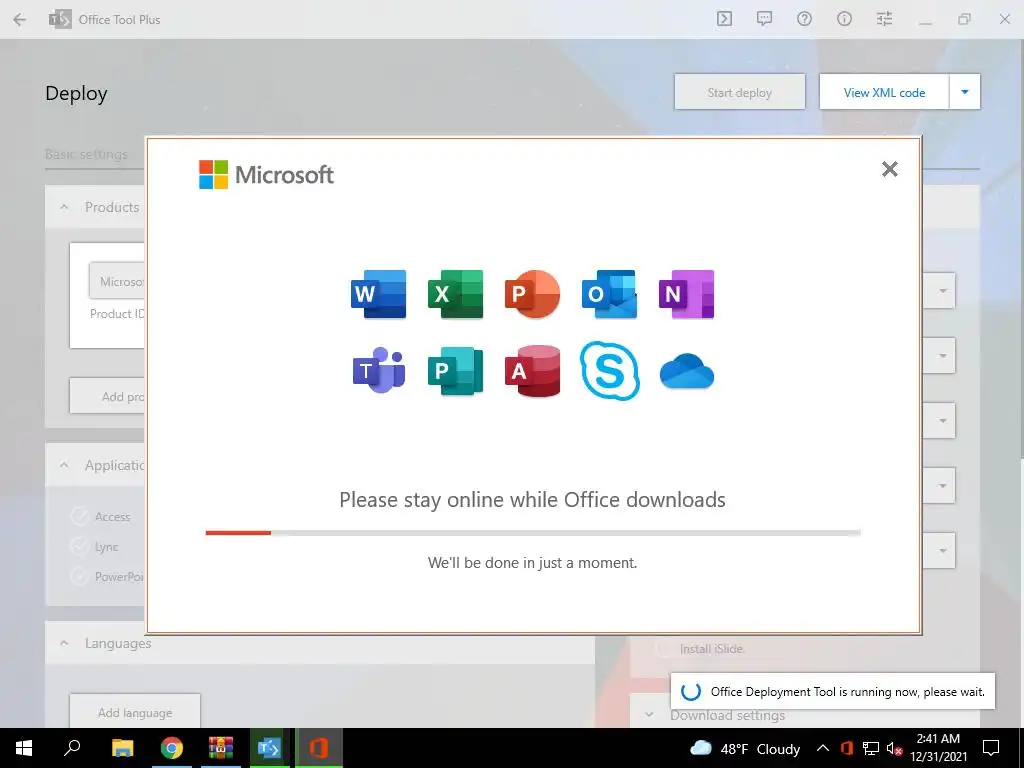Open the weather widget showing 48°F Cloudy

744,748
